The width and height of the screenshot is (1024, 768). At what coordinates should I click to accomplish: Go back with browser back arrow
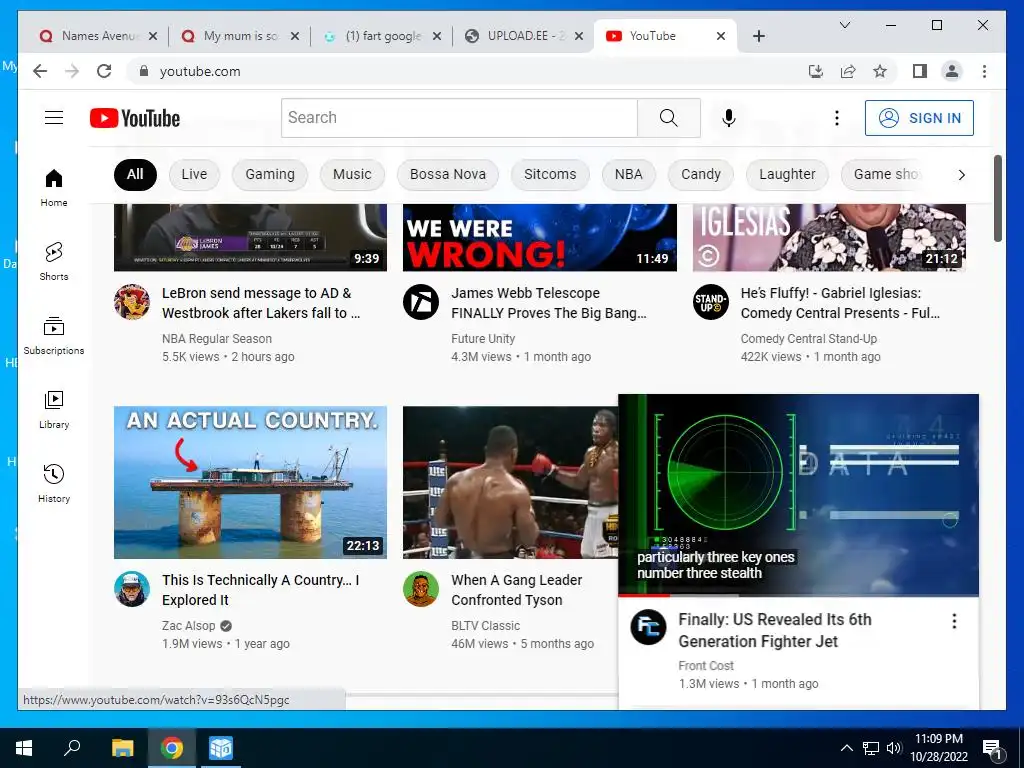tap(40, 71)
